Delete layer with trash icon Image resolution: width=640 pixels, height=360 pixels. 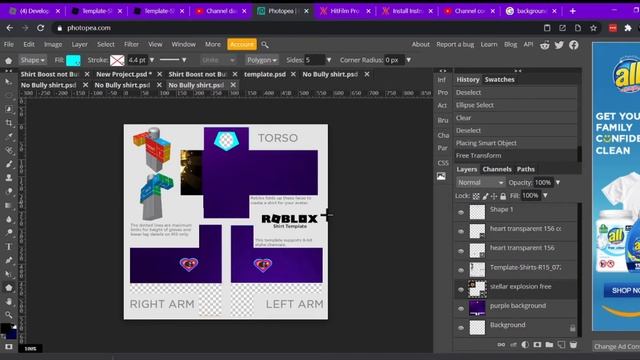click(x=573, y=345)
